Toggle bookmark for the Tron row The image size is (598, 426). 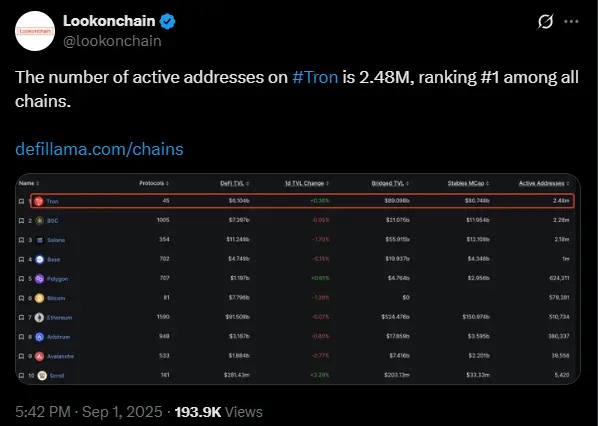22,201
